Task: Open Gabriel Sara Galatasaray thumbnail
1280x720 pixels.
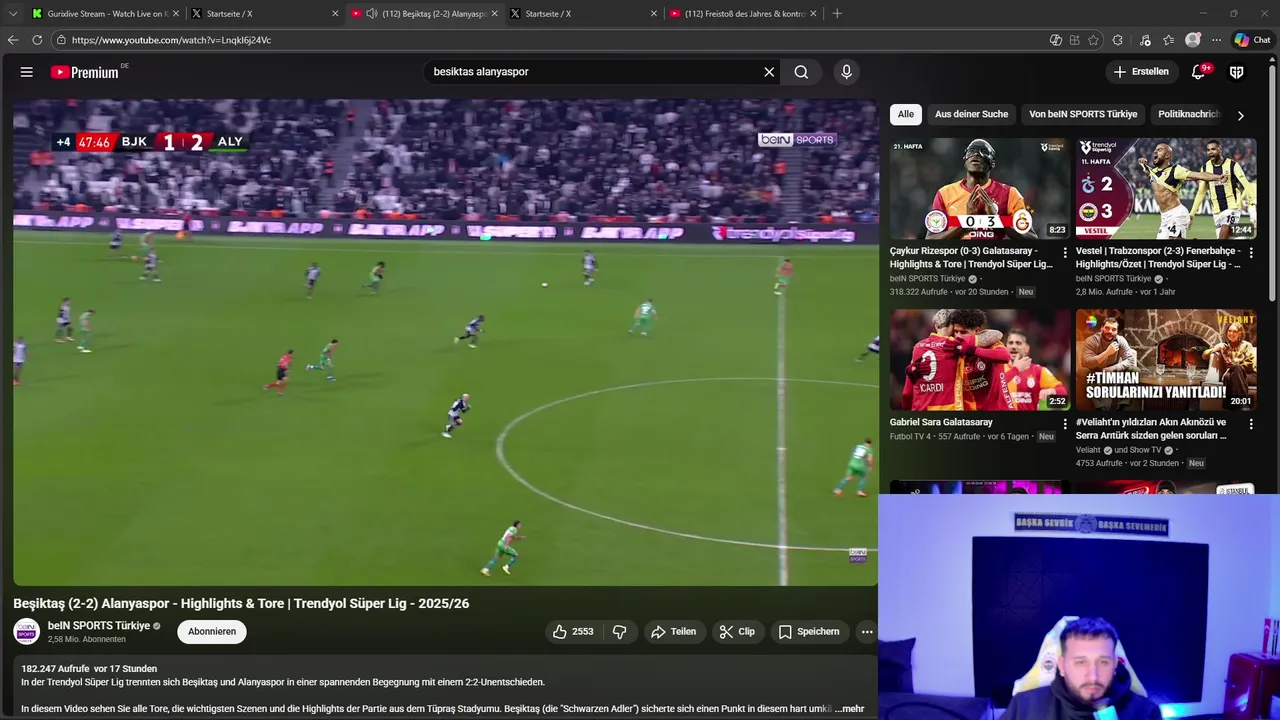Action: (x=980, y=360)
